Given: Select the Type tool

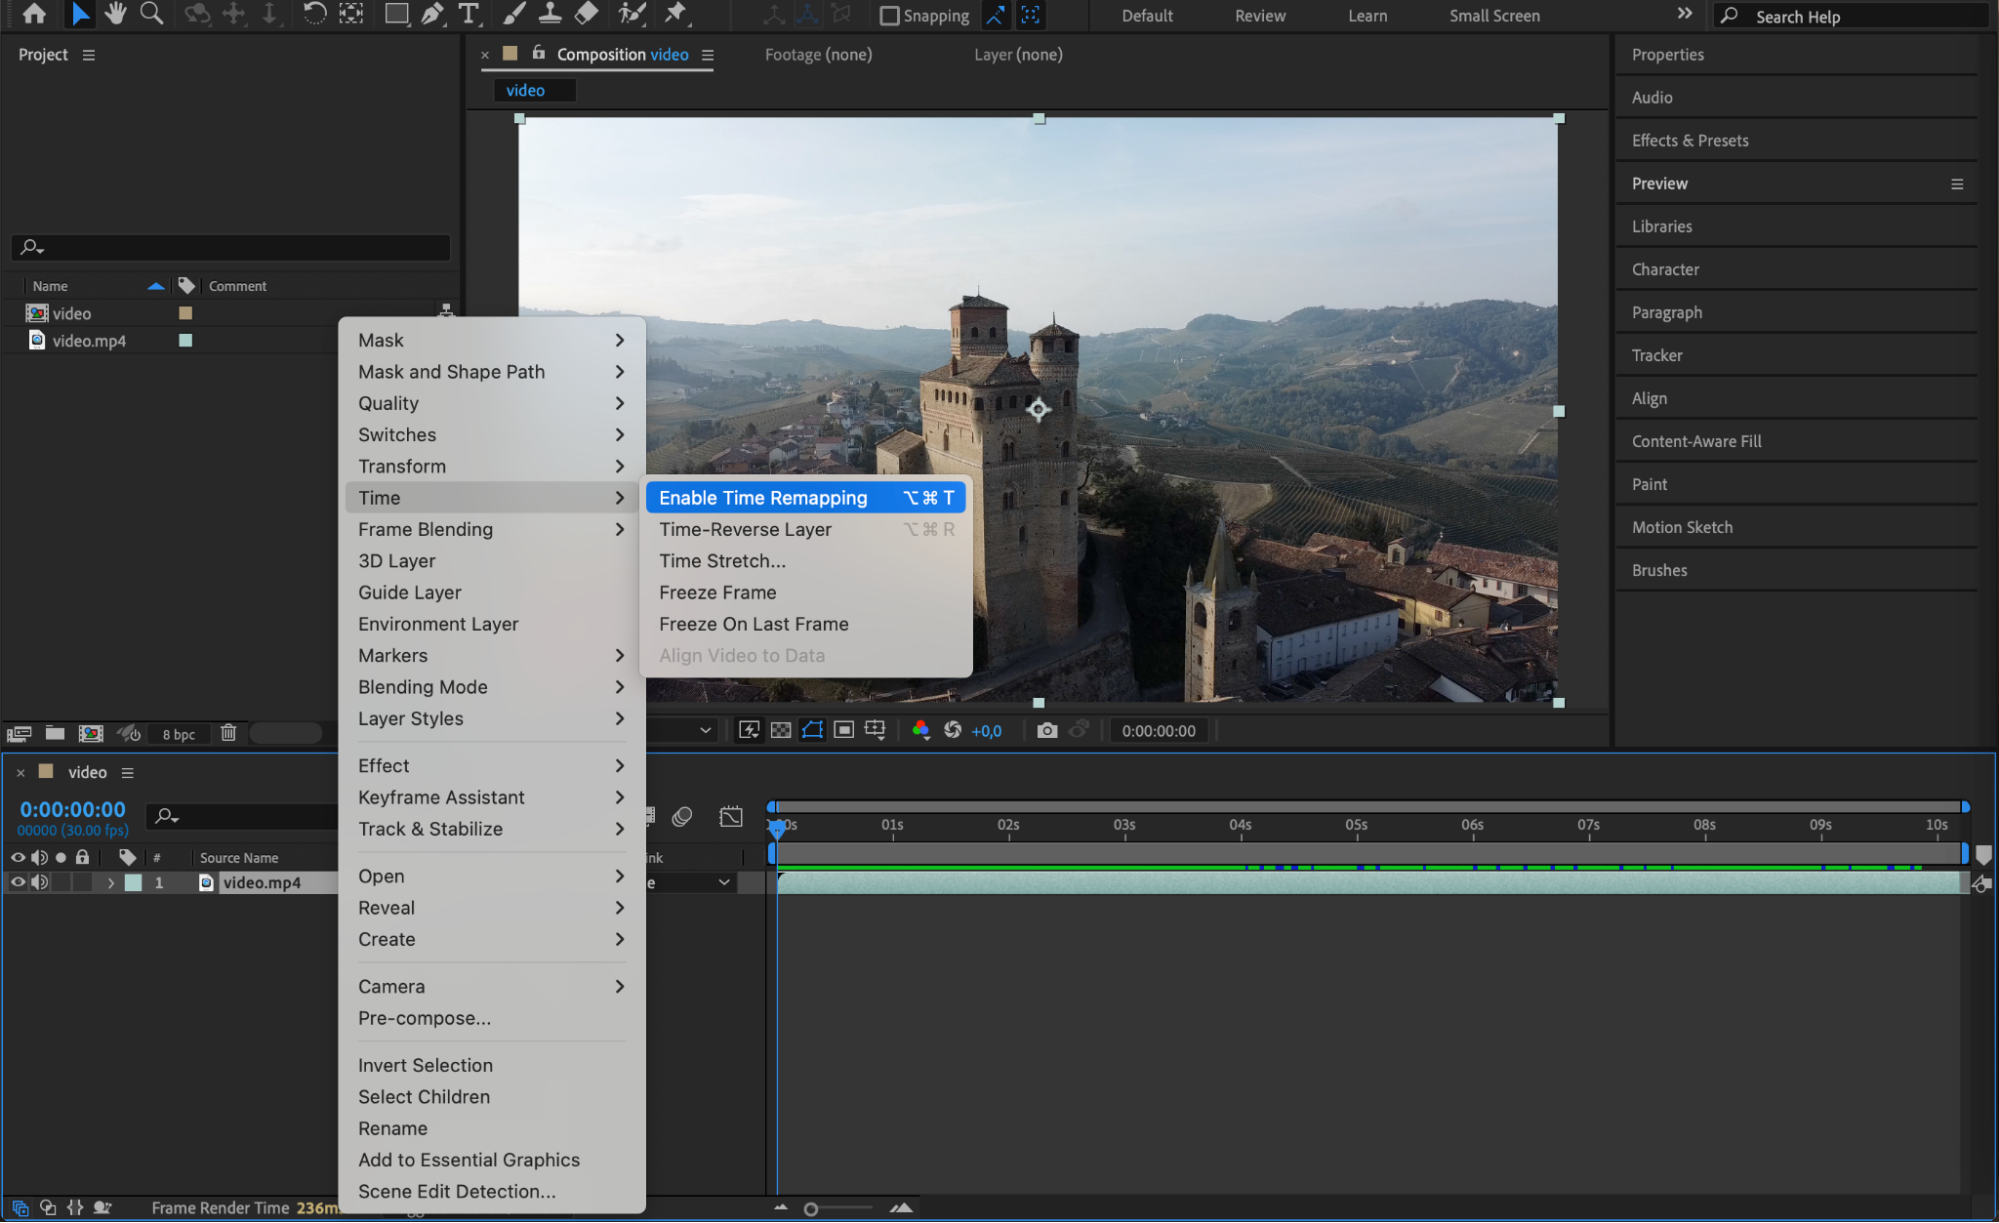Looking at the screenshot, I should coord(468,14).
